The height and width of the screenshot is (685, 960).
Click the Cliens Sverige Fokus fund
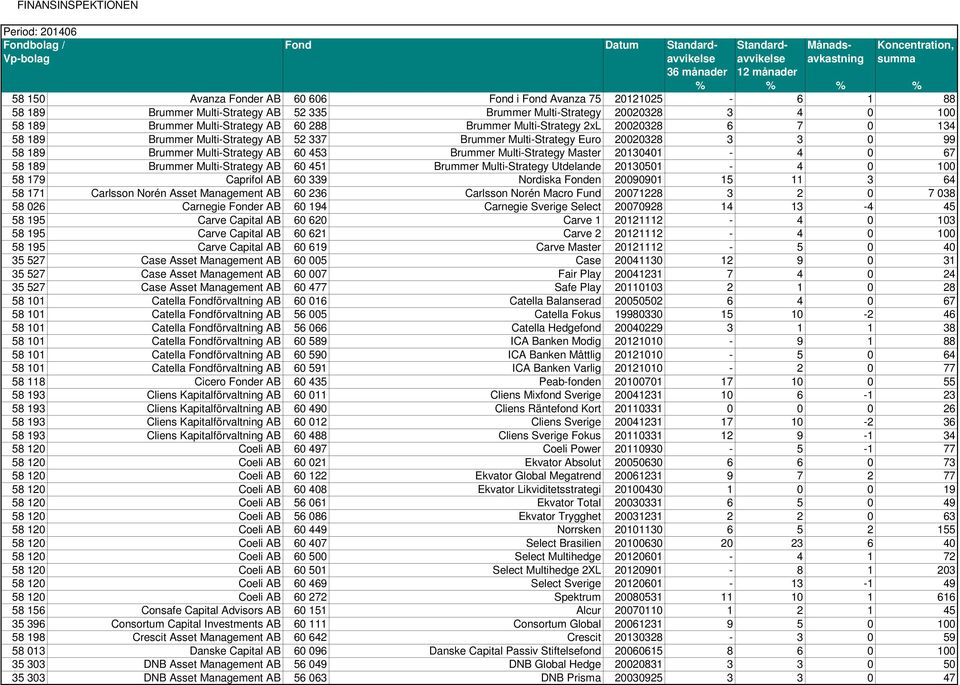[550, 436]
